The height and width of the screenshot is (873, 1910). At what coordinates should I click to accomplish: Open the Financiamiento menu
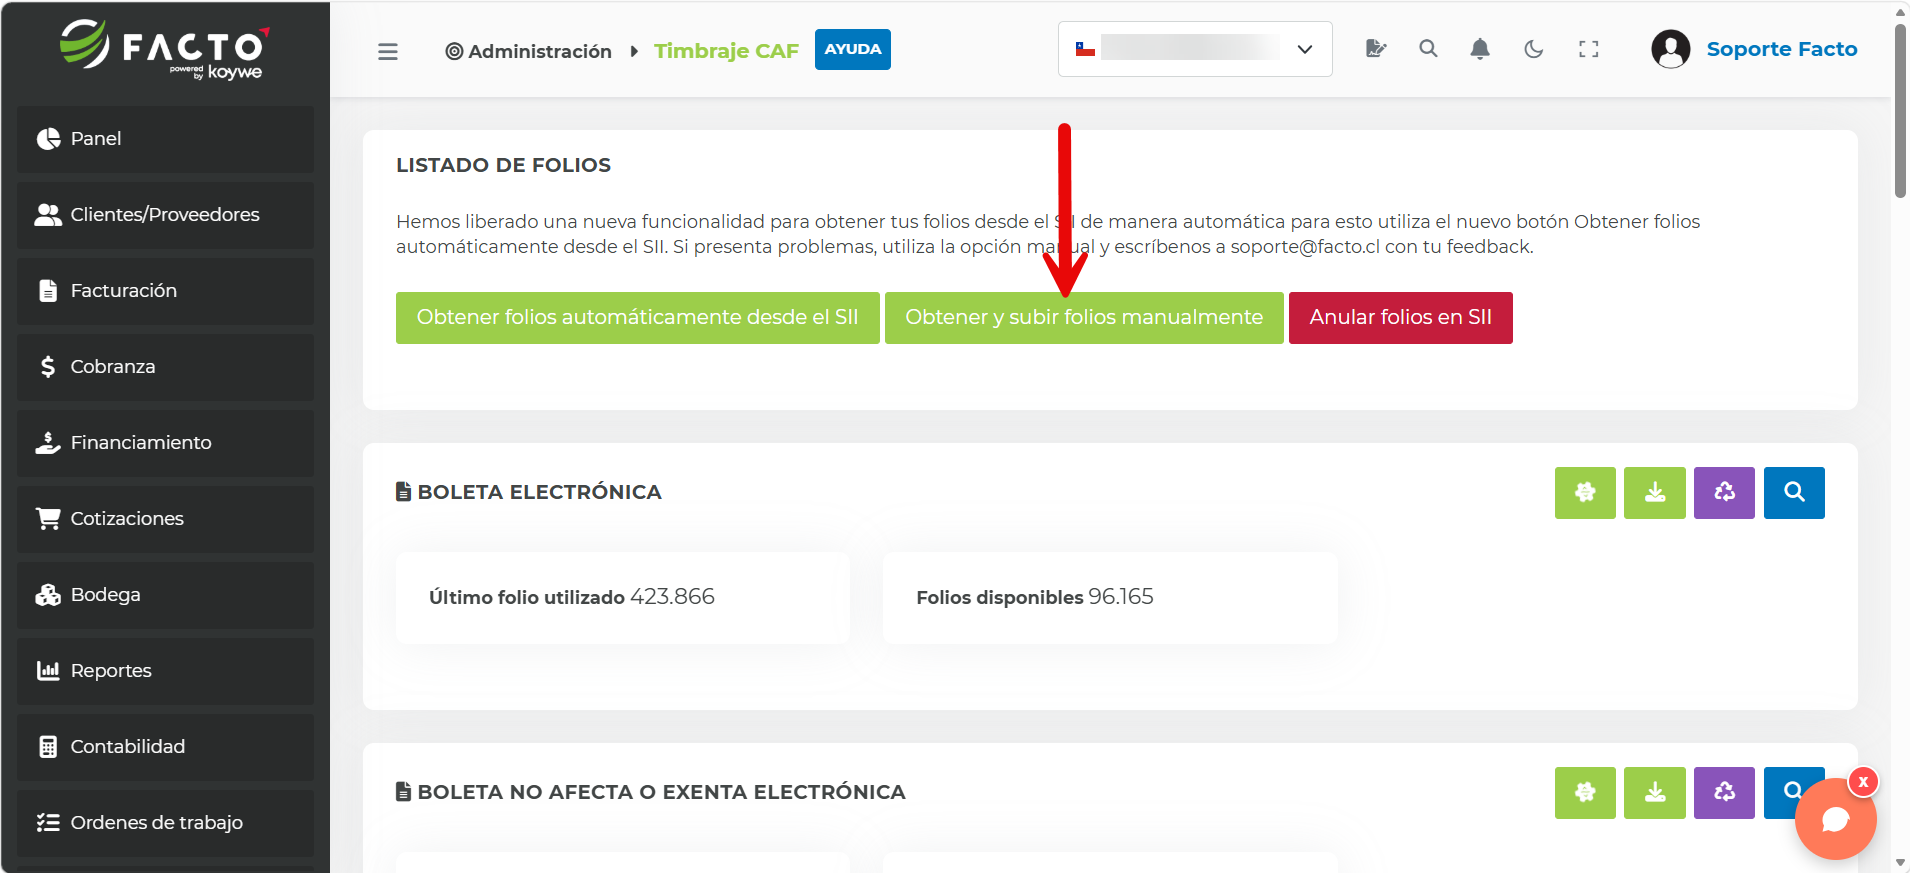(165, 443)
